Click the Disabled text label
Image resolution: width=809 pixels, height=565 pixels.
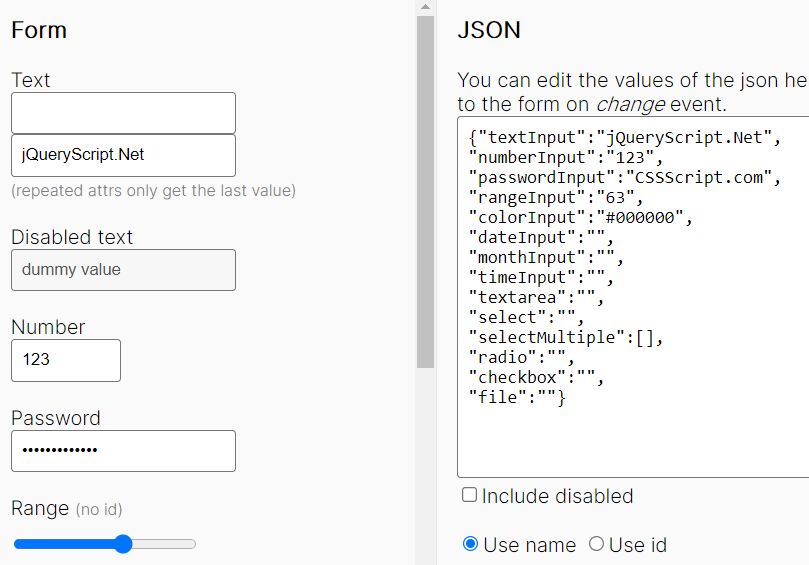[72, 237]
